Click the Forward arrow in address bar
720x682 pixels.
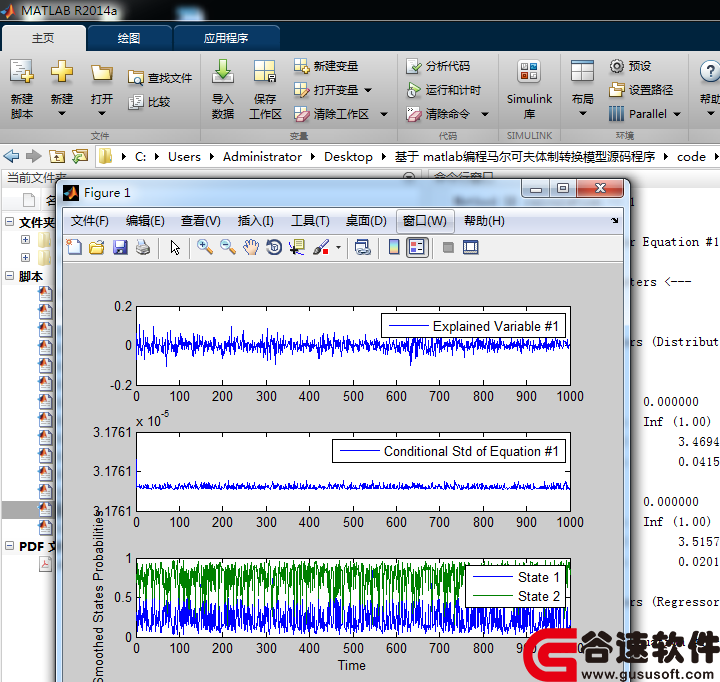(34, 156)
